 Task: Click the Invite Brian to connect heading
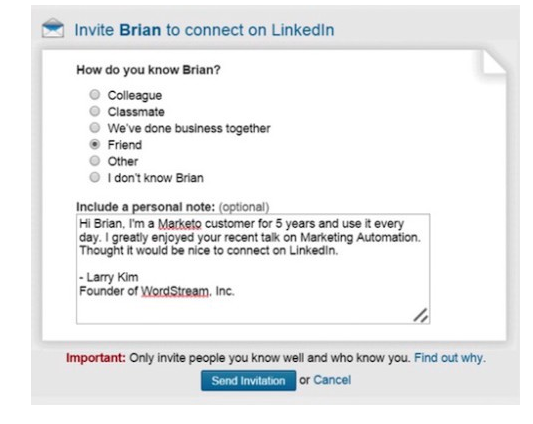(204, 30)
